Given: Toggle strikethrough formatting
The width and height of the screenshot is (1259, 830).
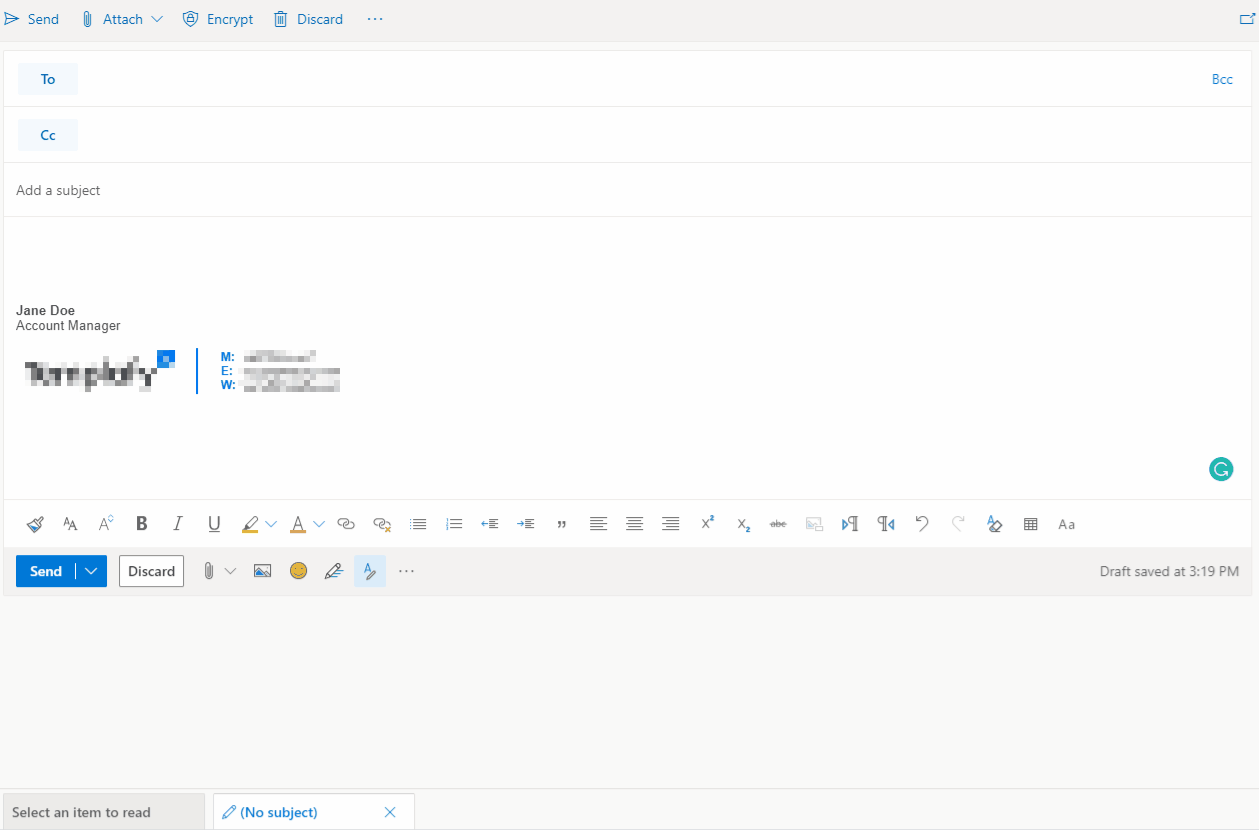Looking at the screenshot, I should pos(778,524).
